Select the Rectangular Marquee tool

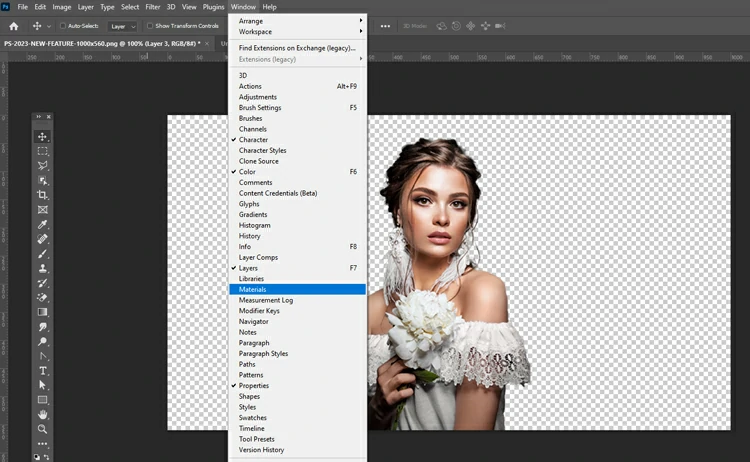(x=43, y=151)
